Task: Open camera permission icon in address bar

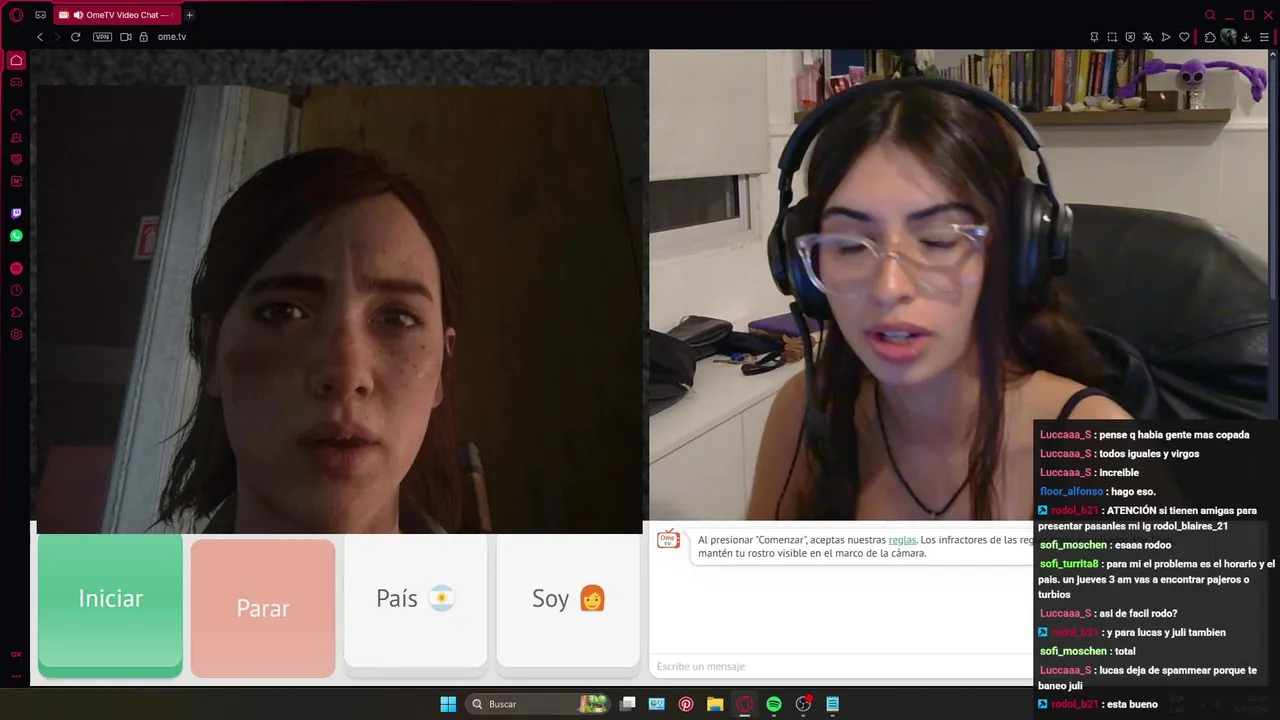Action: (x=126, y=37)
